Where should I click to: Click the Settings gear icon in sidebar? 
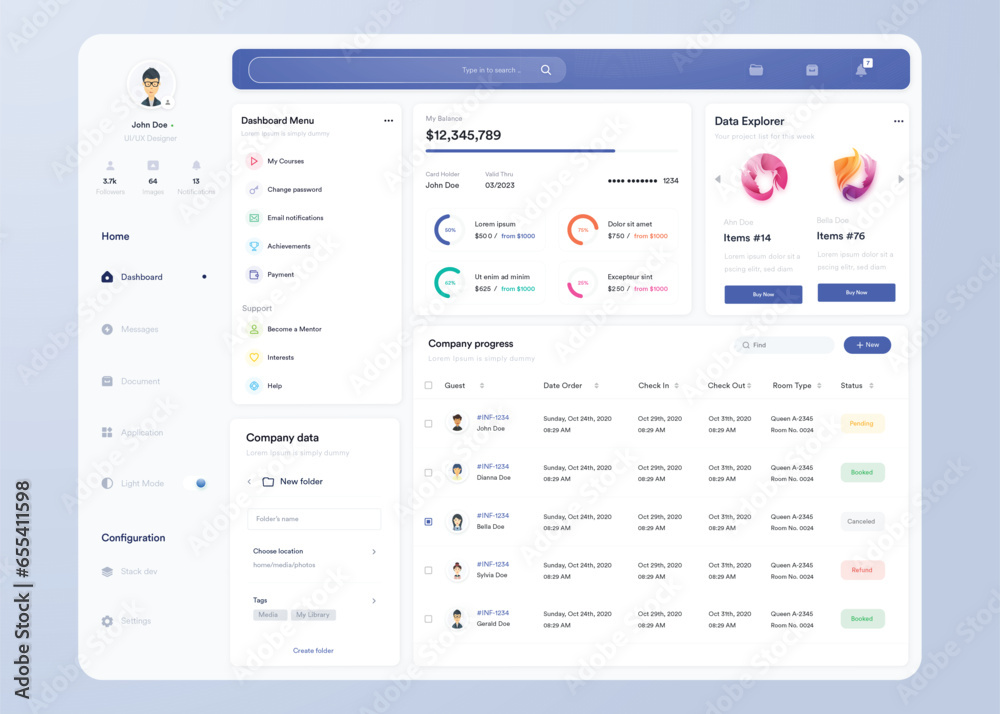pos(107,621)
